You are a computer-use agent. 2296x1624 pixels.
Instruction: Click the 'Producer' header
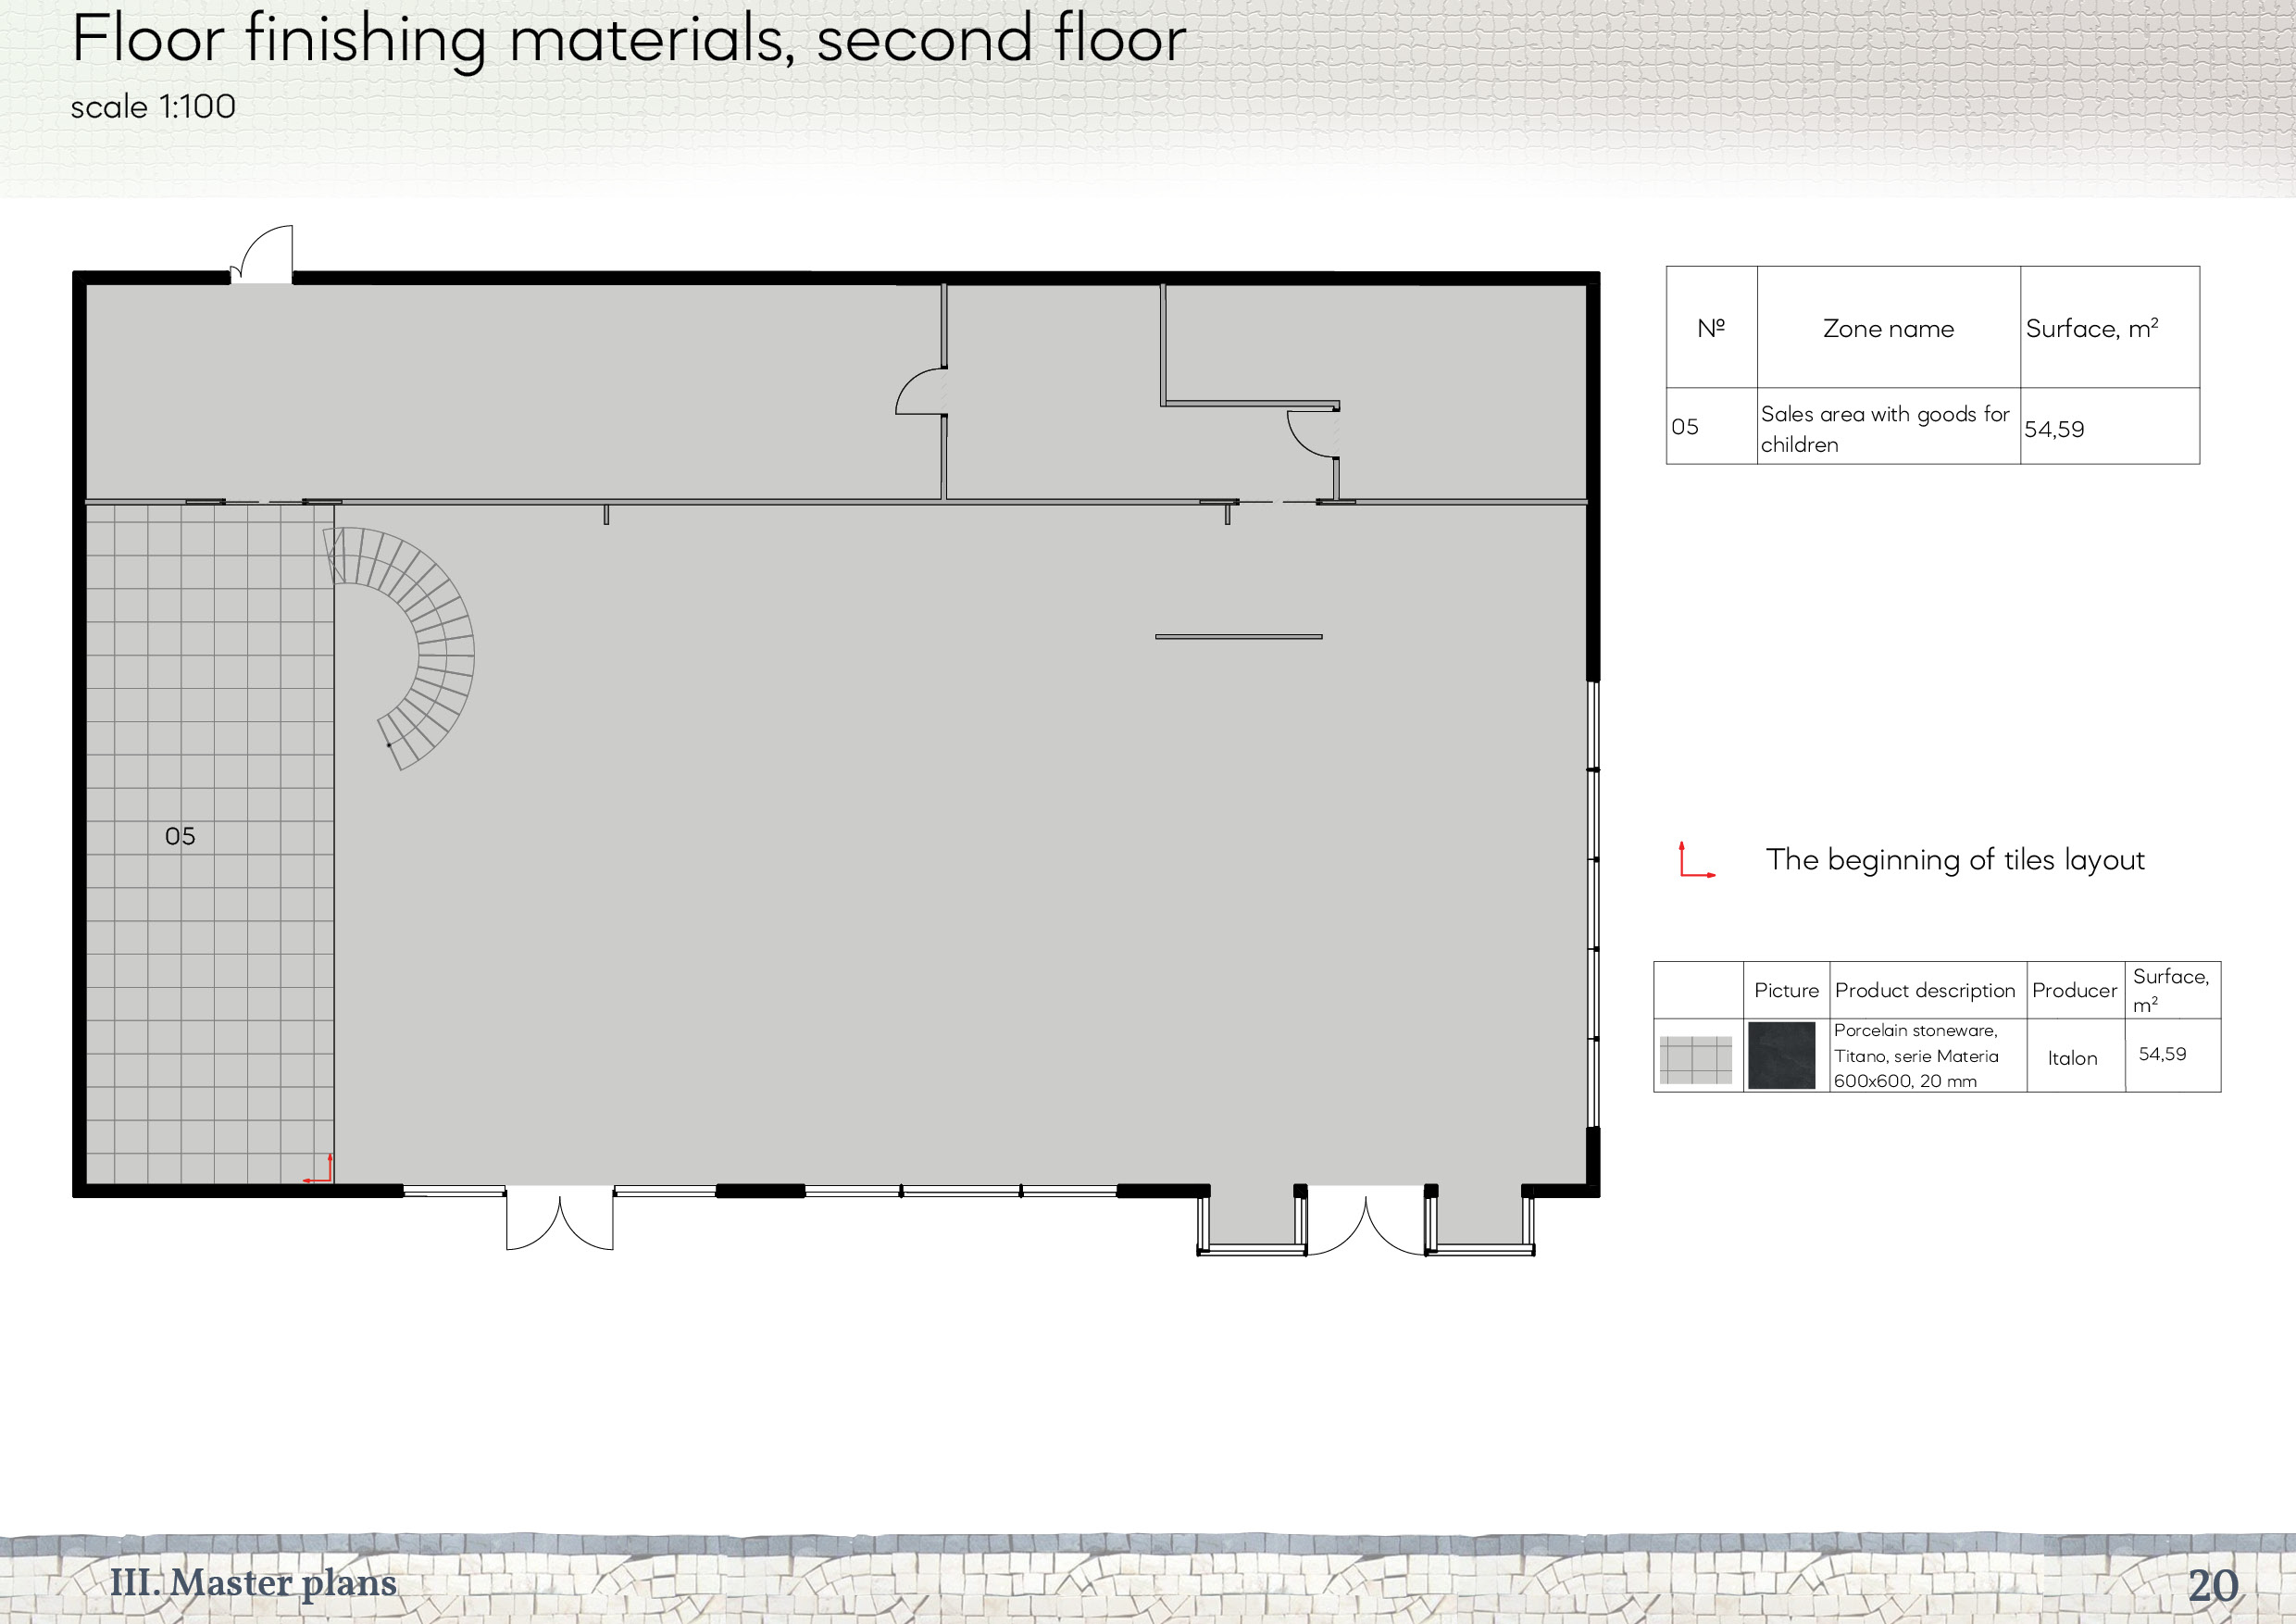coord(2074,990)
